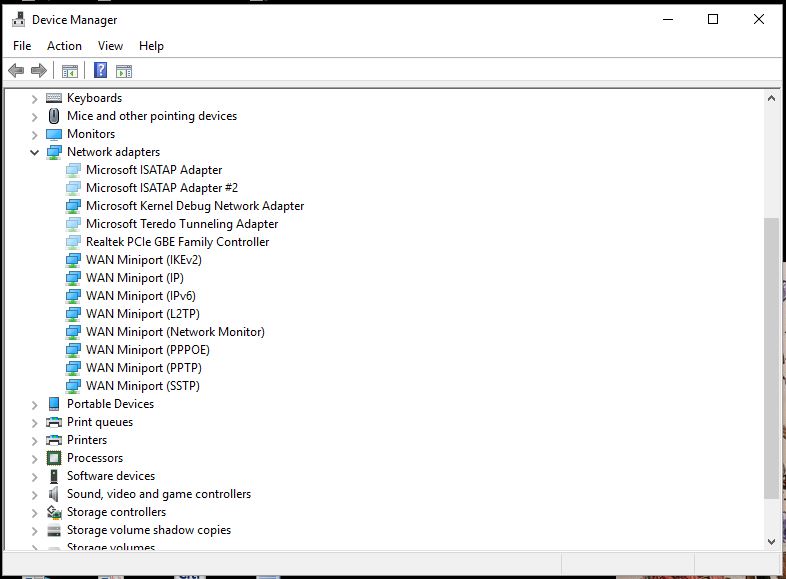This screenshot has width=786, height=579.
Task: Click the Network adapters category icon
Action: coord(54,152)
